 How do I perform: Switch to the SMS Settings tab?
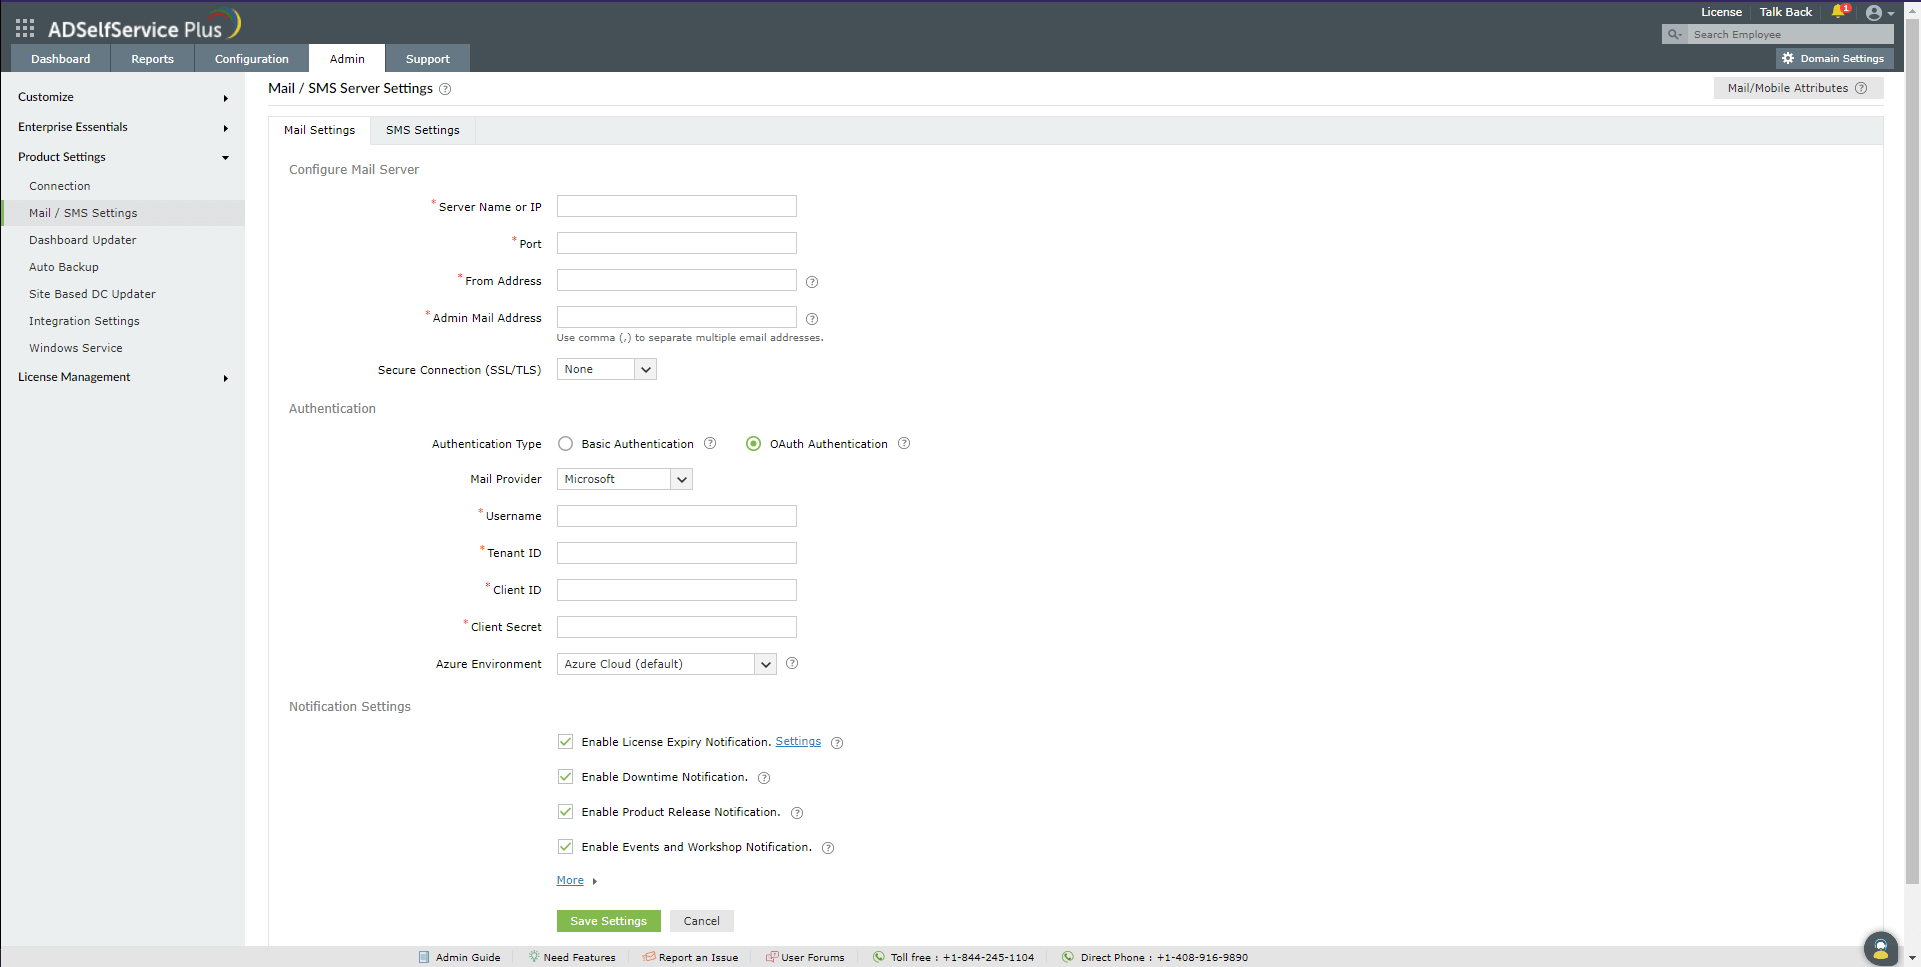[x=421, y=130]
